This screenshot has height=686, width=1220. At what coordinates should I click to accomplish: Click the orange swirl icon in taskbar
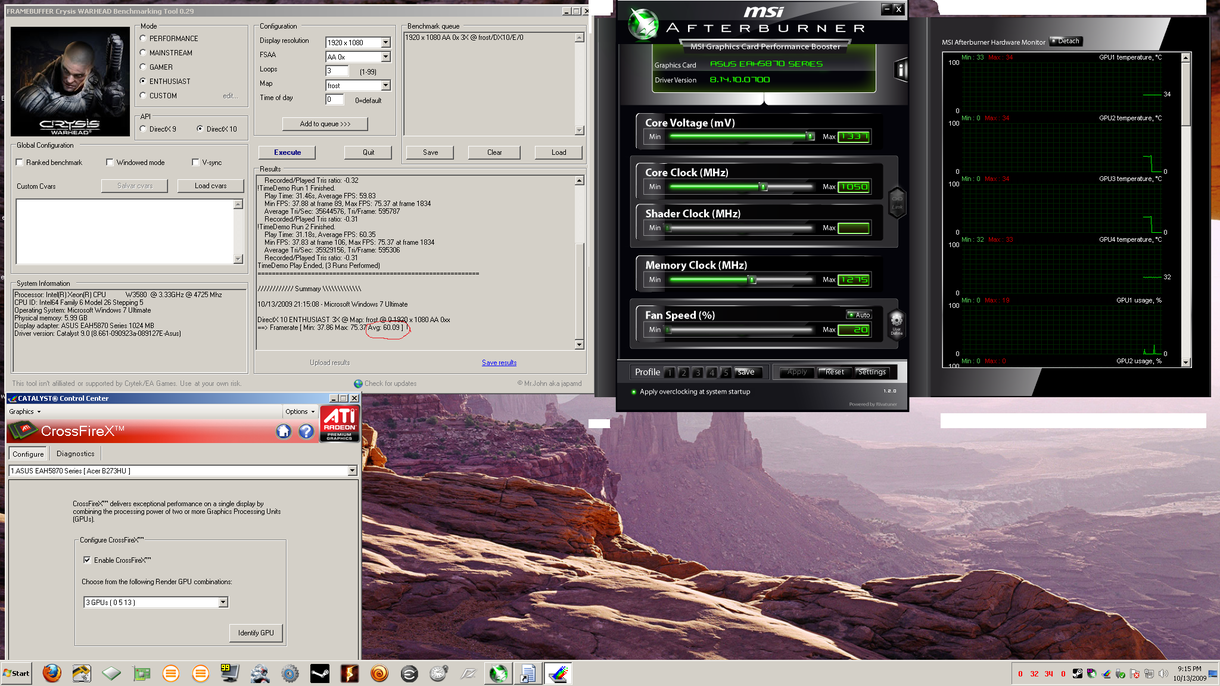coord(379,674)
